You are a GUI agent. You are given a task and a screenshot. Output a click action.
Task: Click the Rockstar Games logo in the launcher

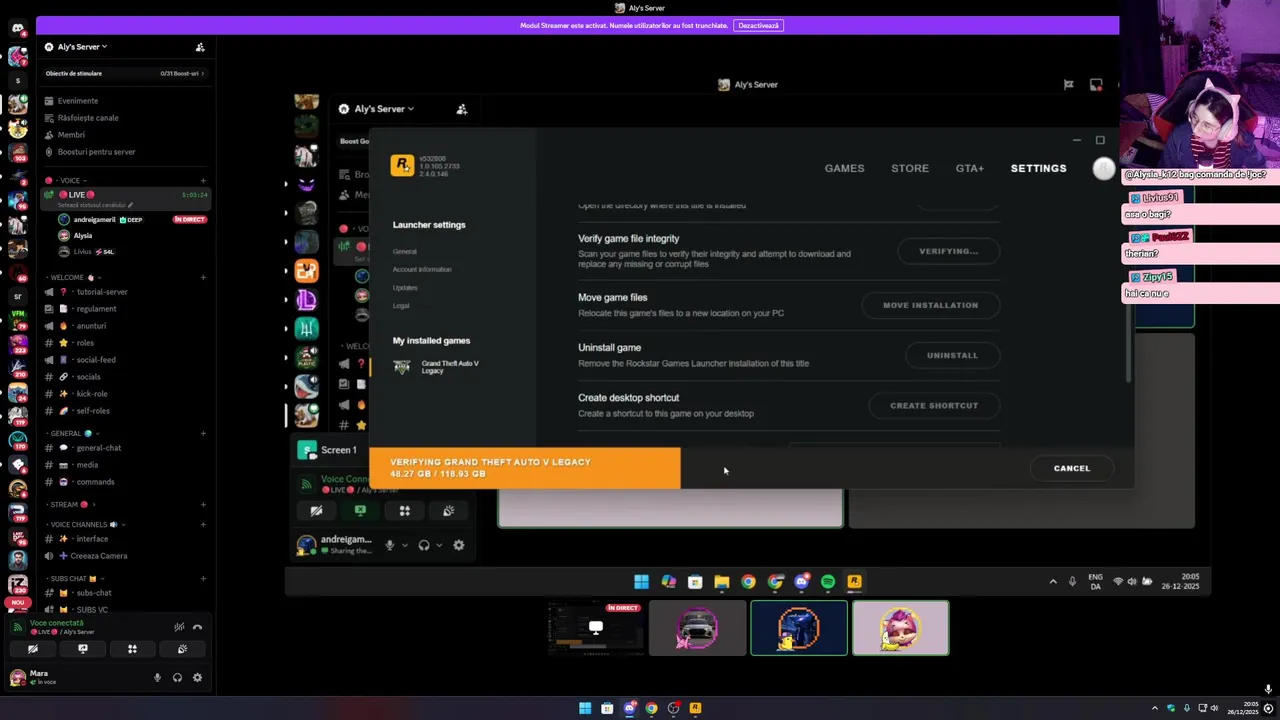click(402, 166)
